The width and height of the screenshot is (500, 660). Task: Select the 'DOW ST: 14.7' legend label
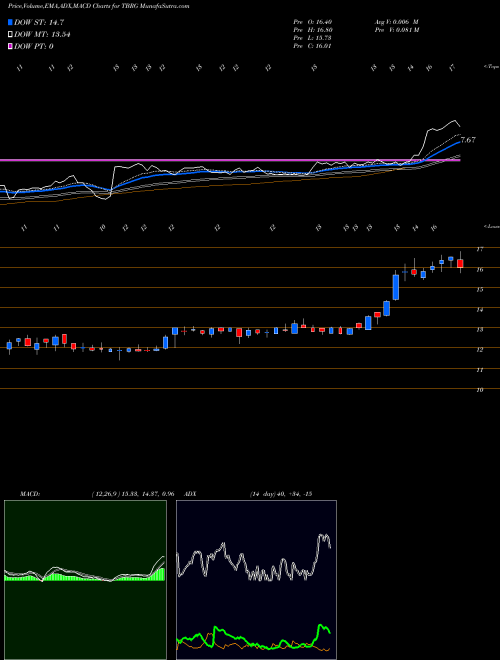pos(39,22)
